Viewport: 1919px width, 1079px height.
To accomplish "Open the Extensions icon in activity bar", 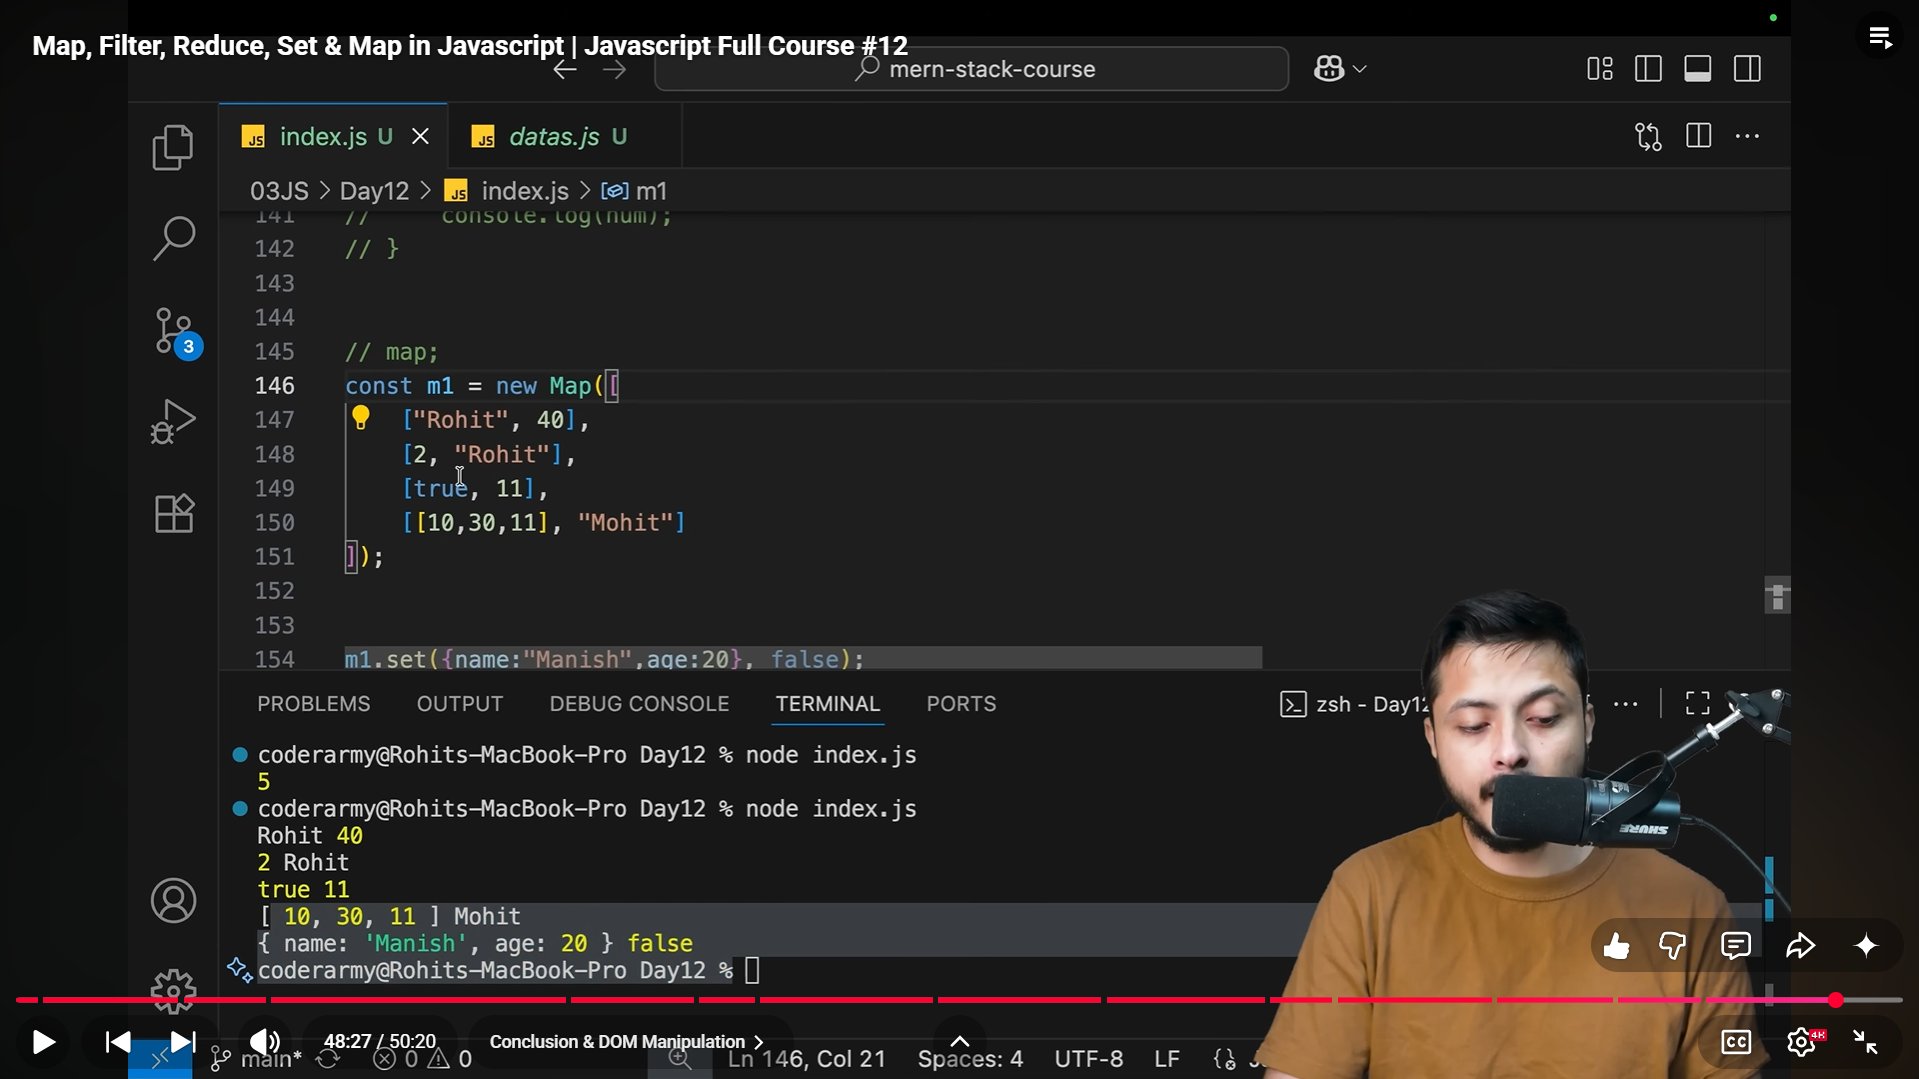I will pyautogui.click(x=173, y=514).
